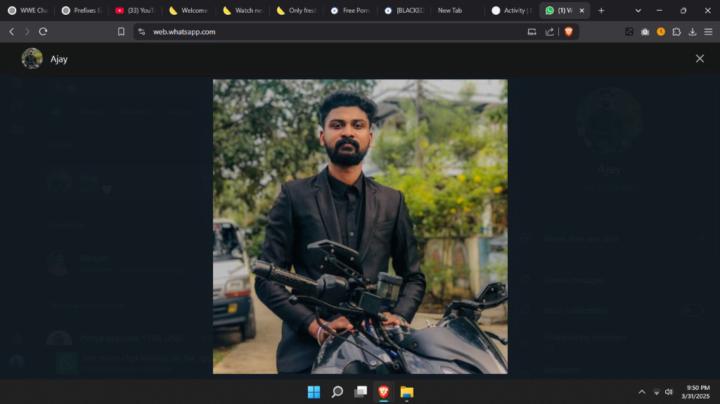This screenshot has height=404, width=720.
Task: Click the enlarged profile photo of Ajay
Action: [360, 226]
